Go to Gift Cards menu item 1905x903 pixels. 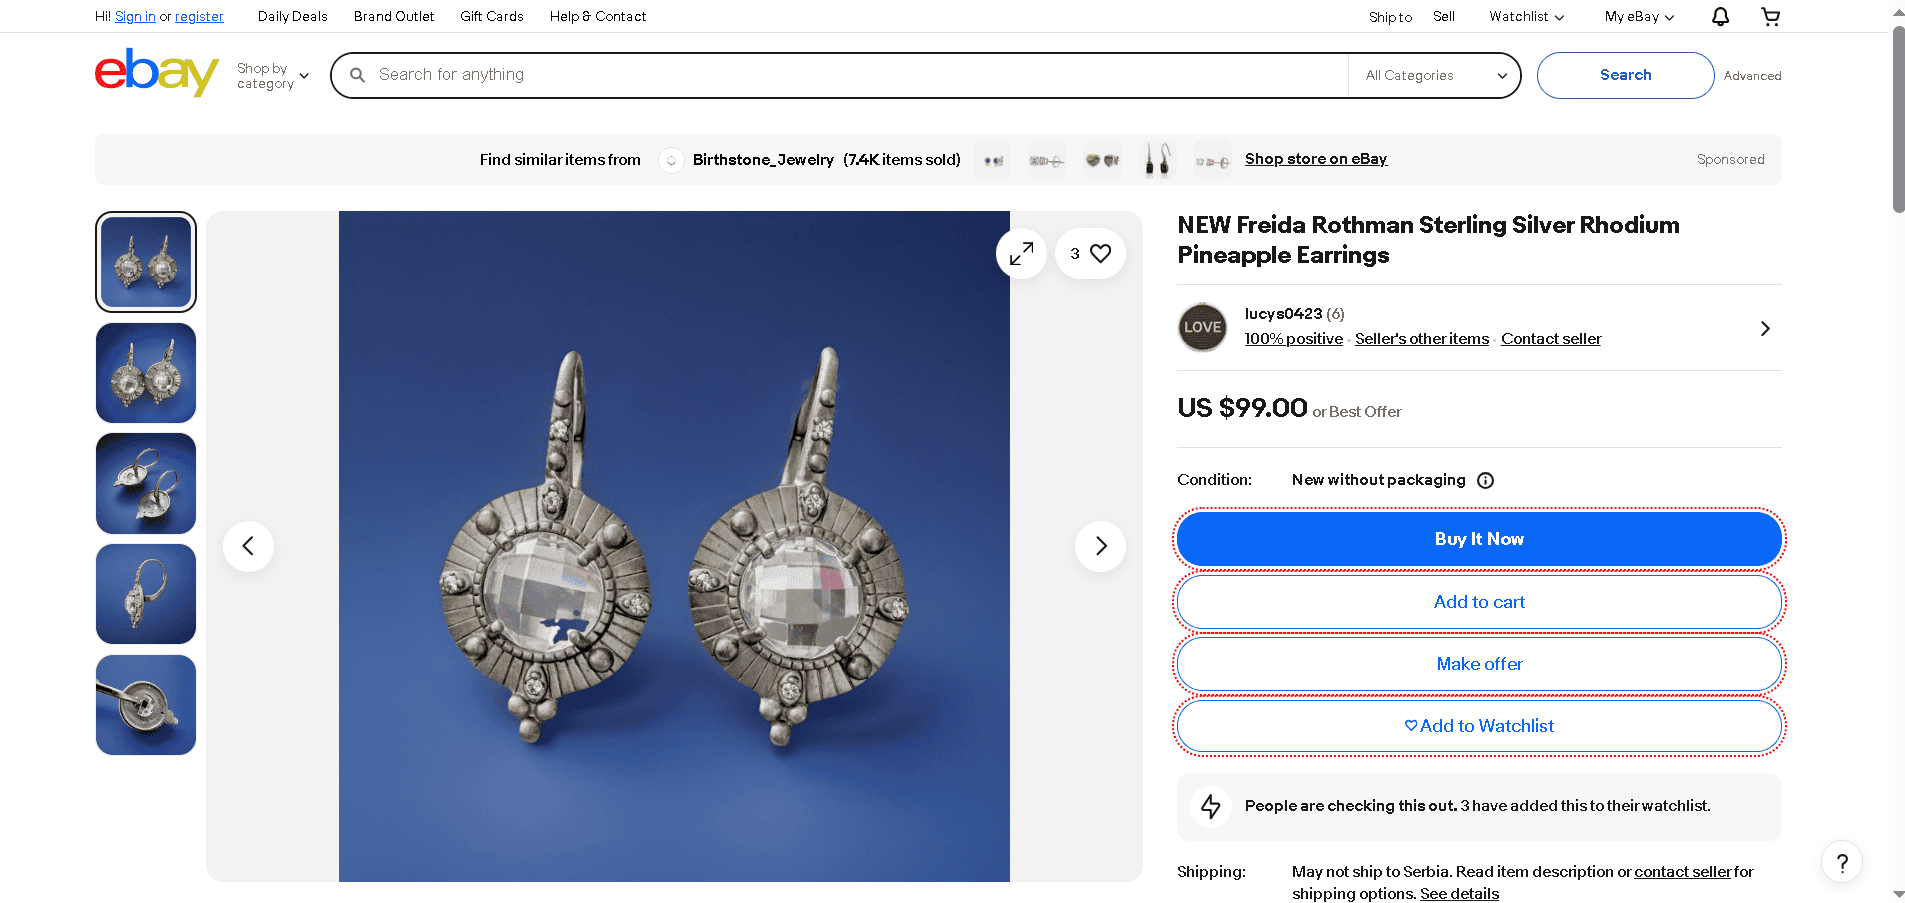(491, 17)
